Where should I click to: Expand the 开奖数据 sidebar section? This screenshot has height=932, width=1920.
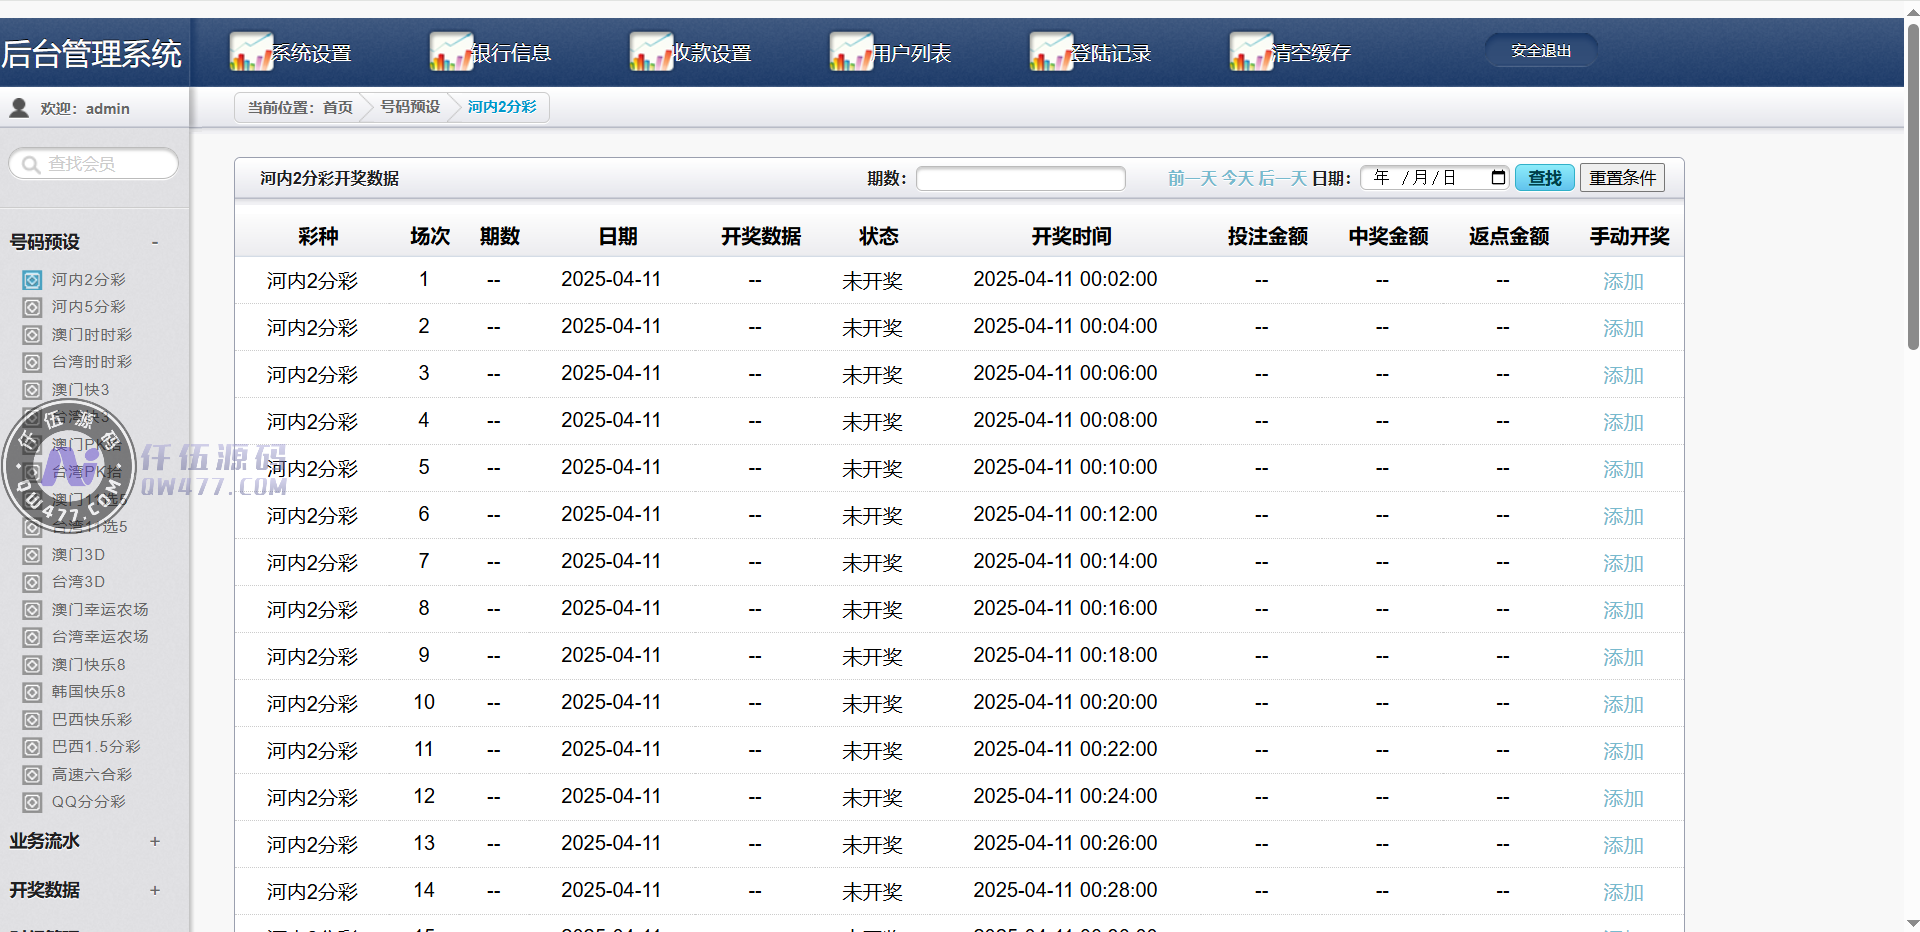coord(155,890)
